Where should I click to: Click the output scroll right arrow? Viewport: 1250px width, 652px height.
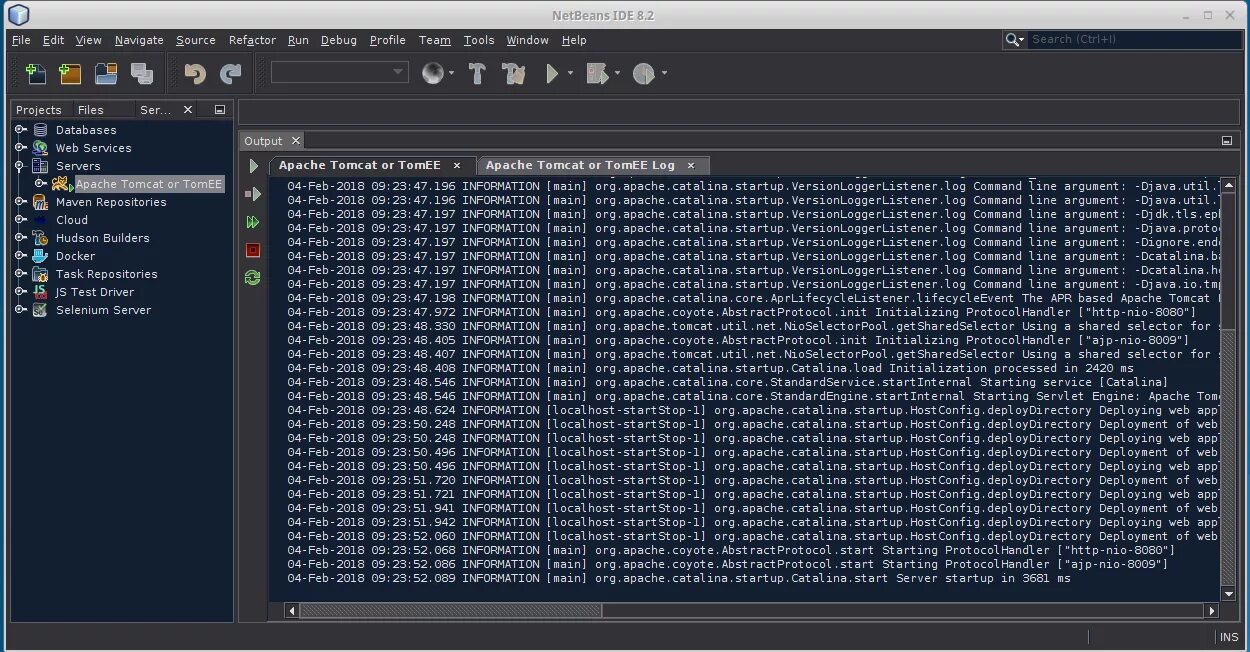tap(1212, 610)
